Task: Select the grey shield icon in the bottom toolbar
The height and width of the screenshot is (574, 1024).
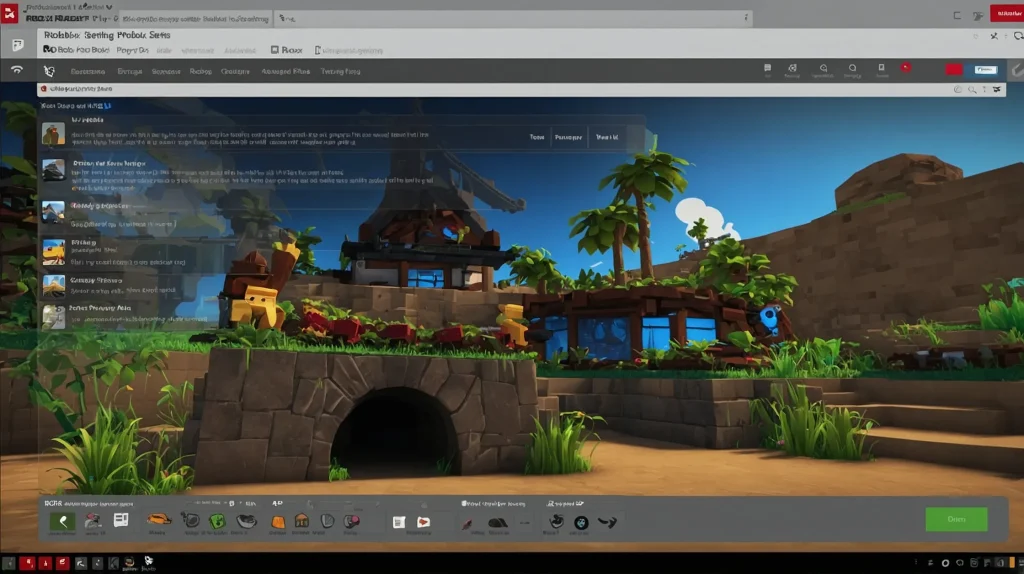Action: tap(327, 520)
